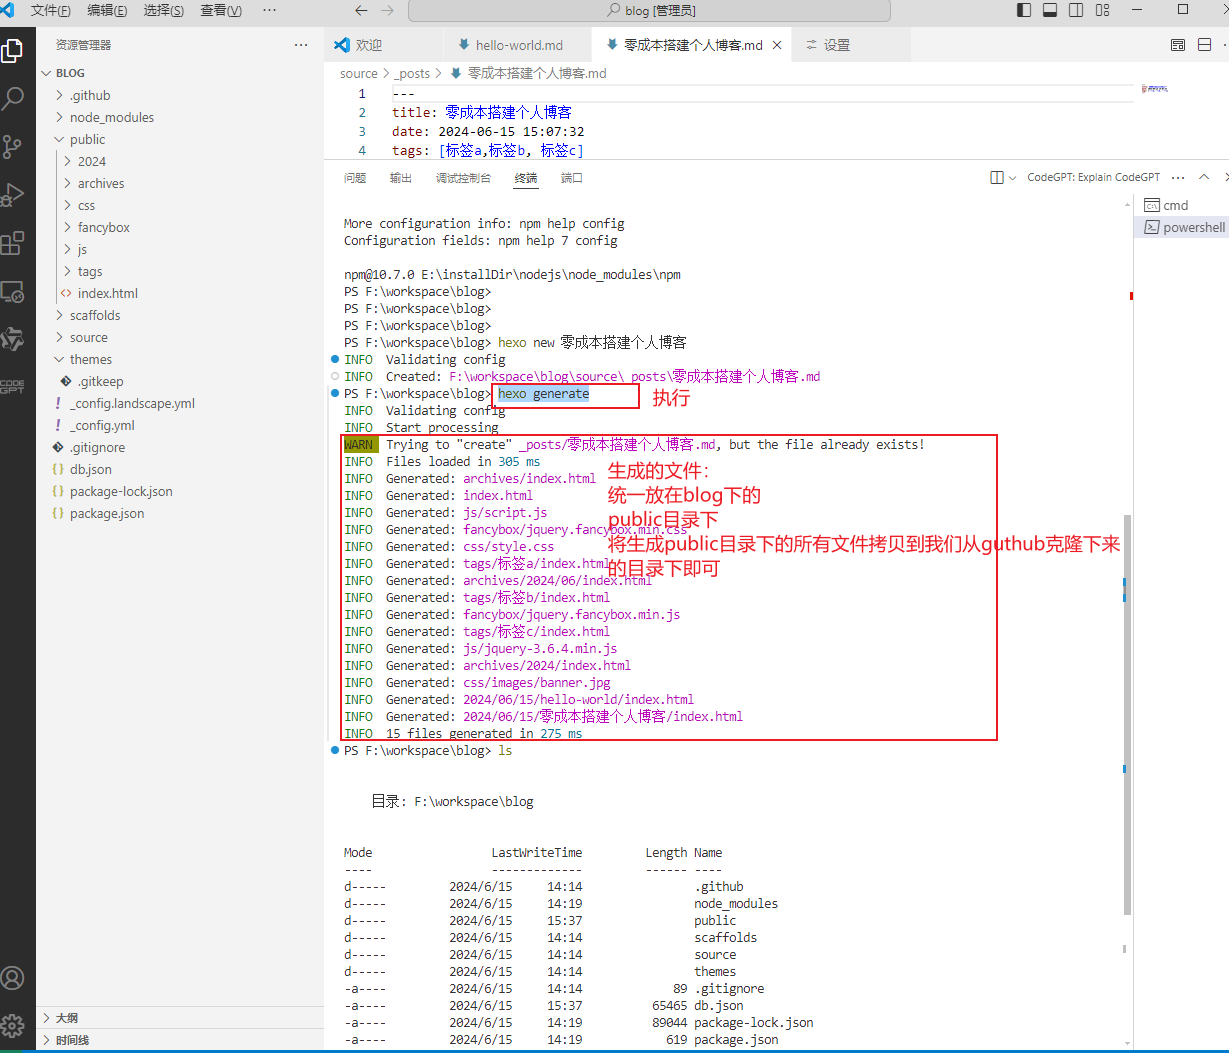Image resolution: width=1229 pixels, height=1053 pixels.
Task: Expand the 大纲 outline section
Action: point(67,1018)
